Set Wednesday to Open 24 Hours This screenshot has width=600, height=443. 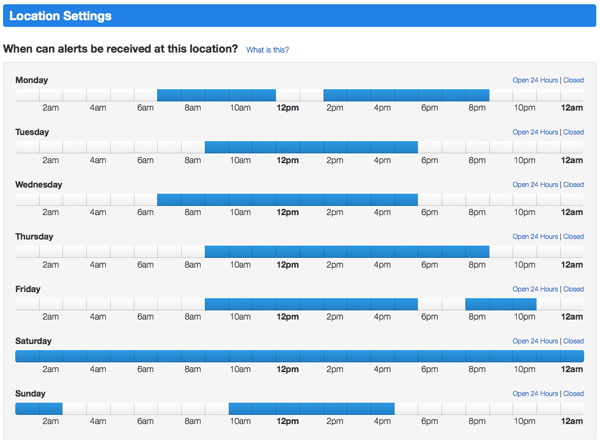pyautogui.click(x=535, y=184)
